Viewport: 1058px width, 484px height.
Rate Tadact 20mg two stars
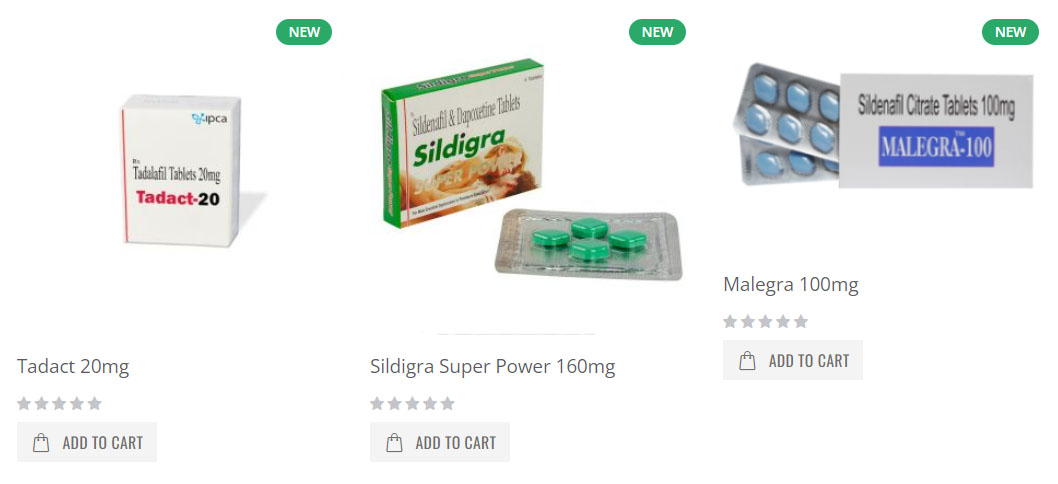click(41, 404)
